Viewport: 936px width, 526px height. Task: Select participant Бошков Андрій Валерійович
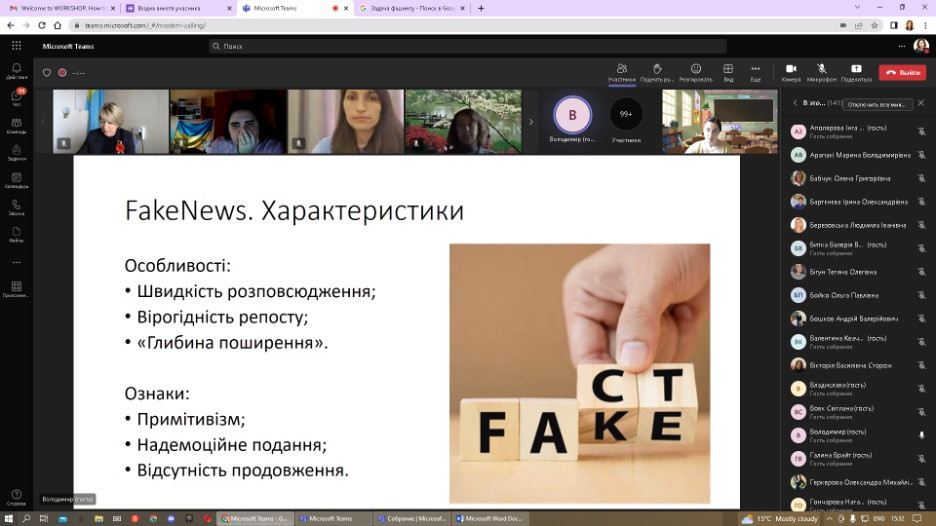857,319
